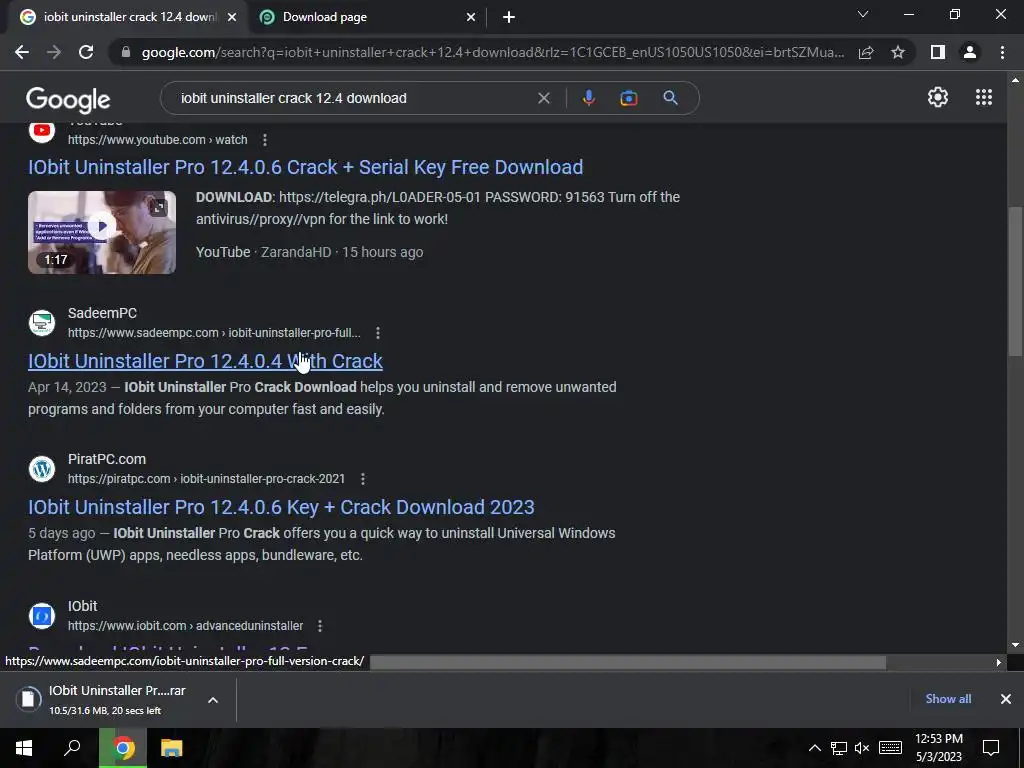Screen dimensions: 1024x768
Task: Close the Download page tab
Action: 471,18
